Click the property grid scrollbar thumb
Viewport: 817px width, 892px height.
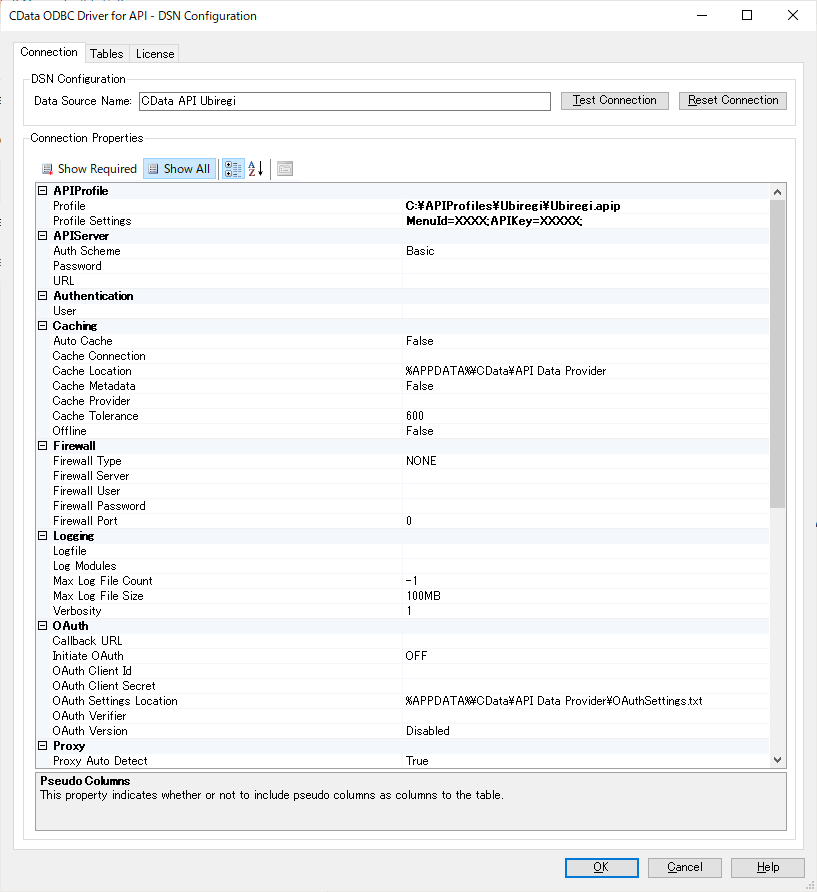coord(778,354)
